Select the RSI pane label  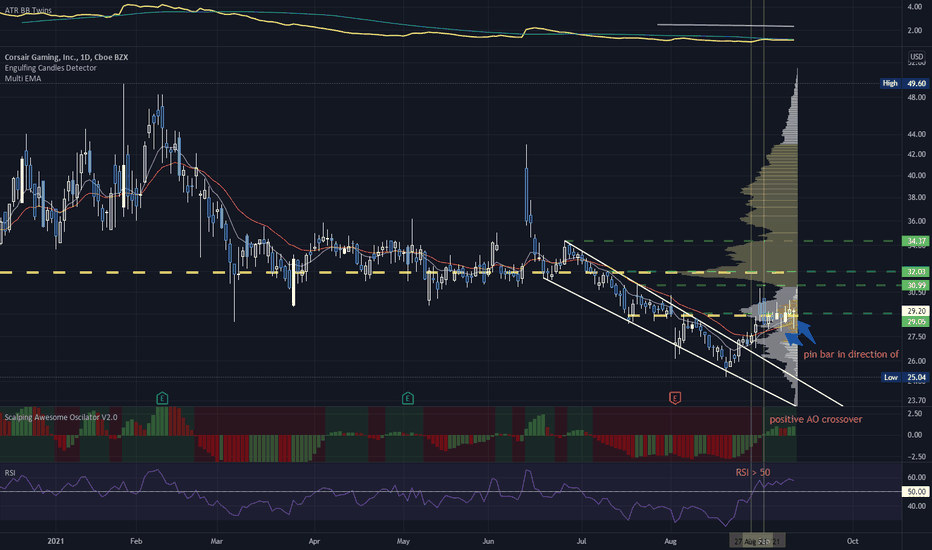click(x=10, y=473)
